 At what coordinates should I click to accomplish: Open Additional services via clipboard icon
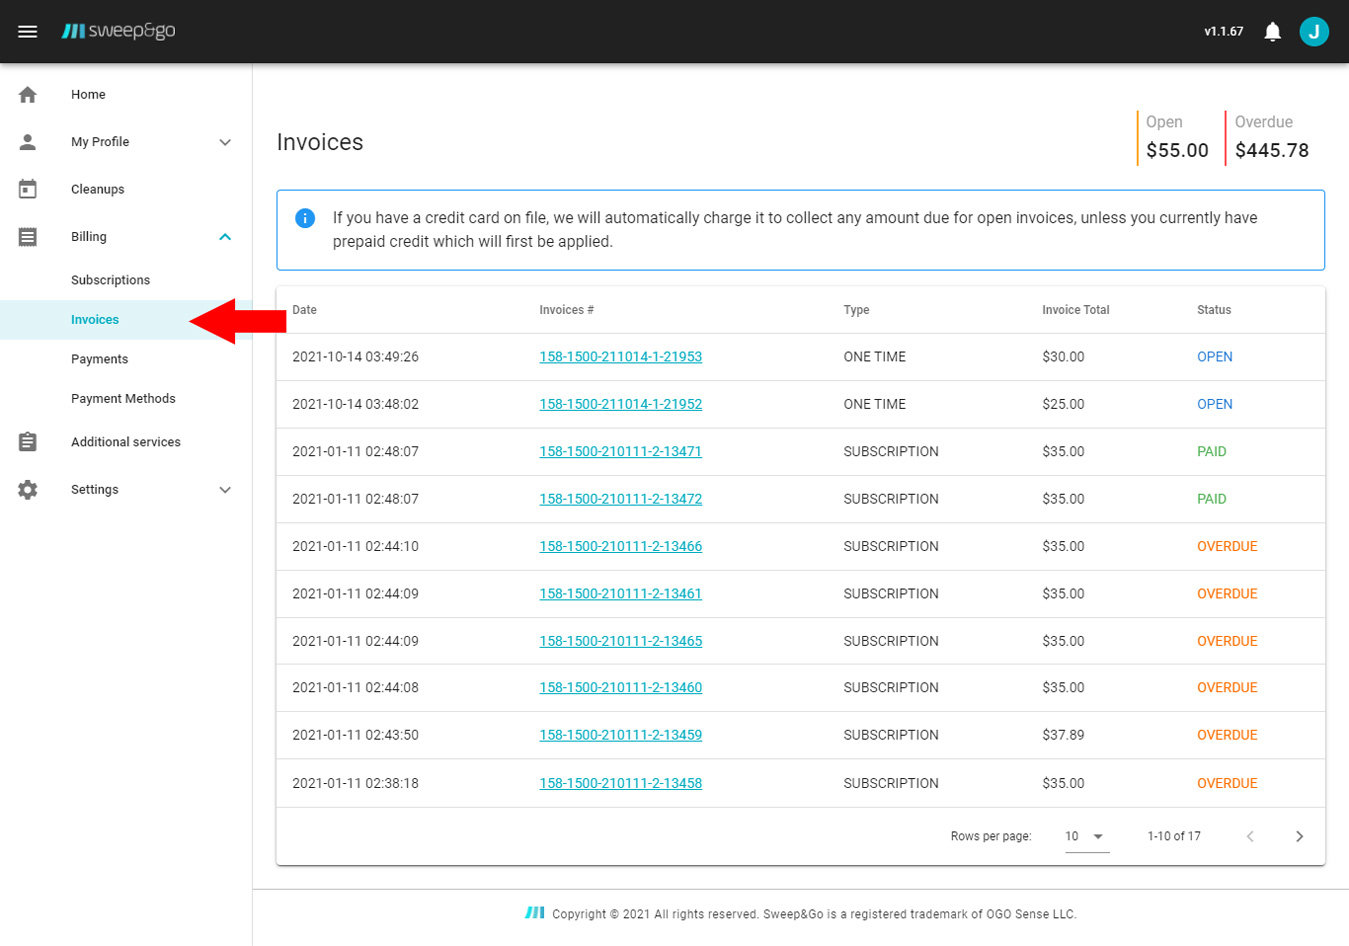coord(27,440)
